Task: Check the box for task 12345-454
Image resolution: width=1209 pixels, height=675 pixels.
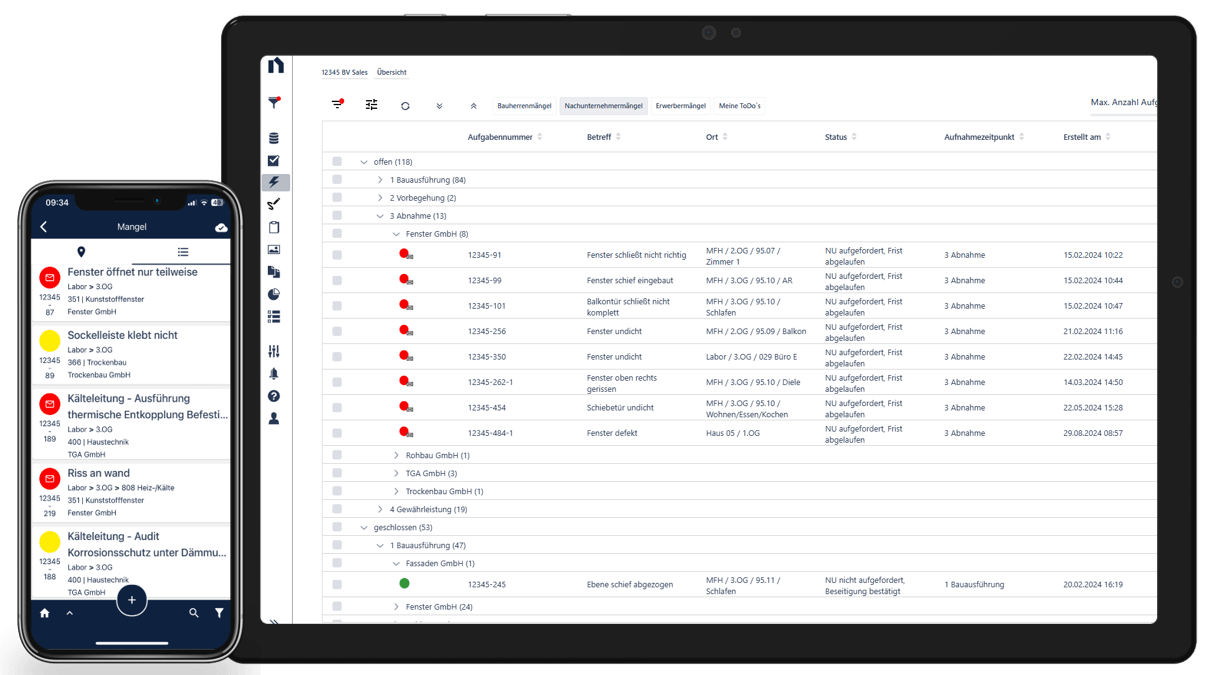Action: (337, 408)
